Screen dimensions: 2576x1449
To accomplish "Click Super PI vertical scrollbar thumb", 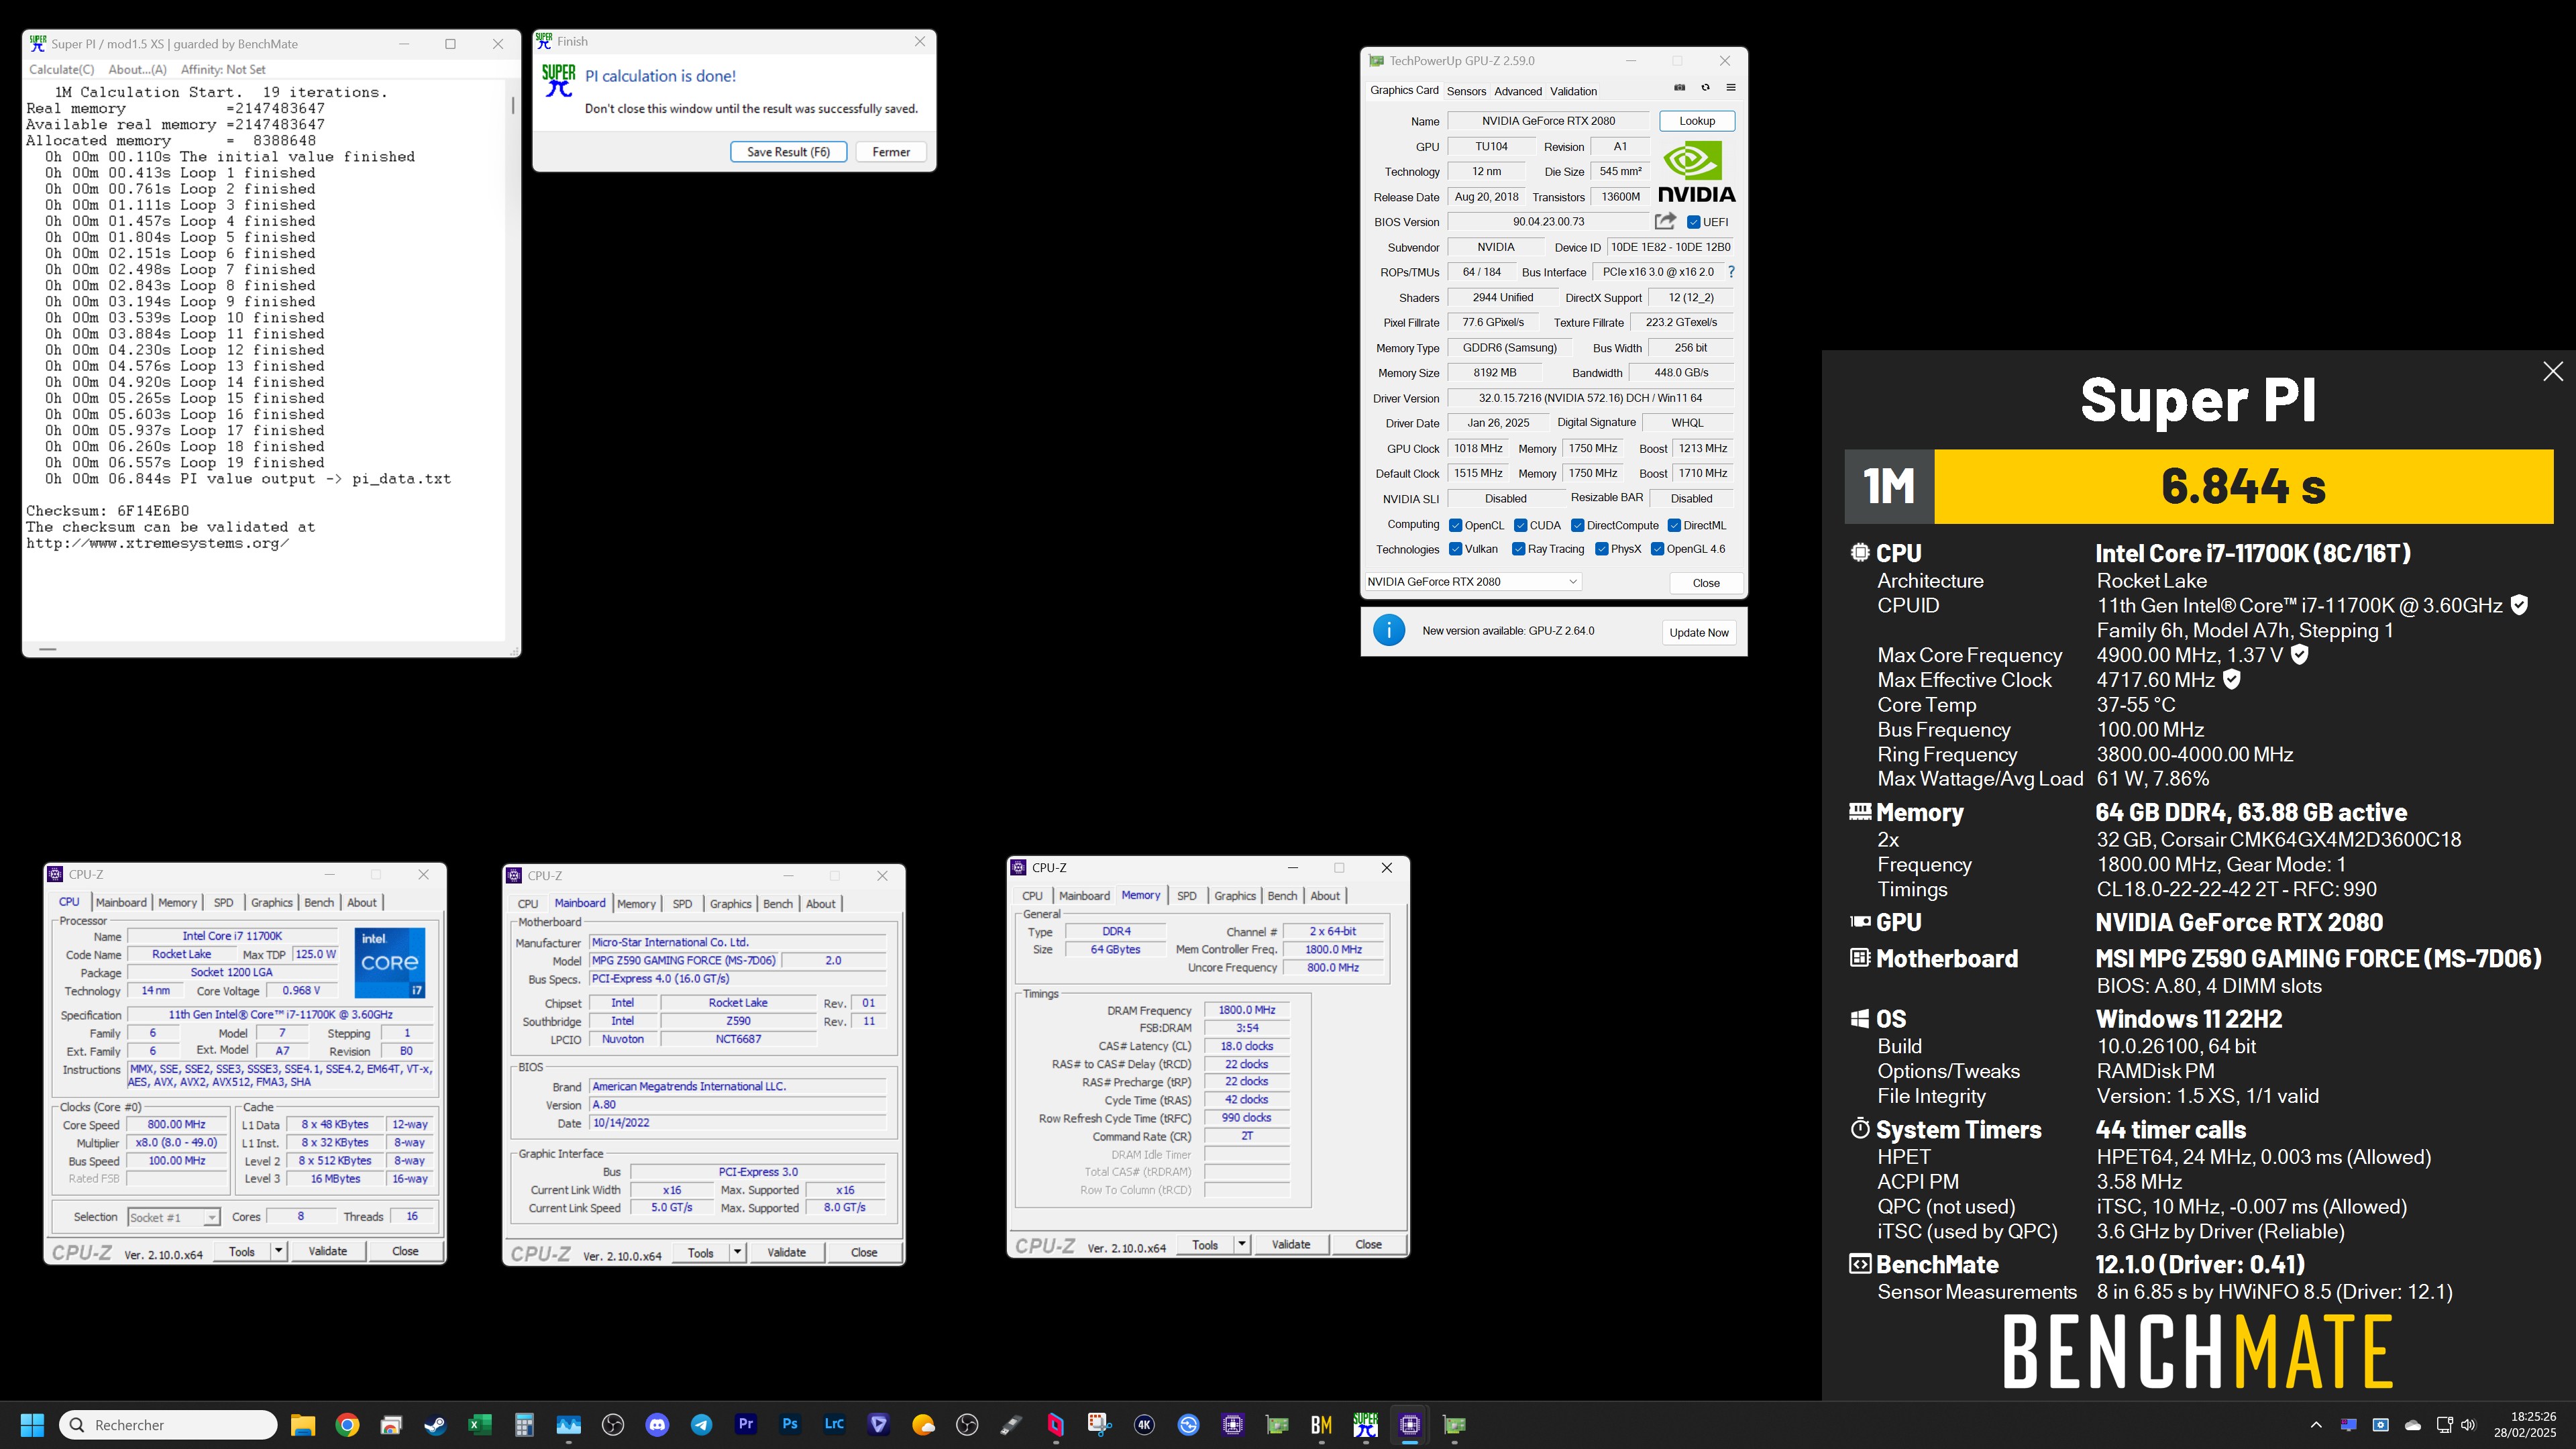I will coord(513,105).
